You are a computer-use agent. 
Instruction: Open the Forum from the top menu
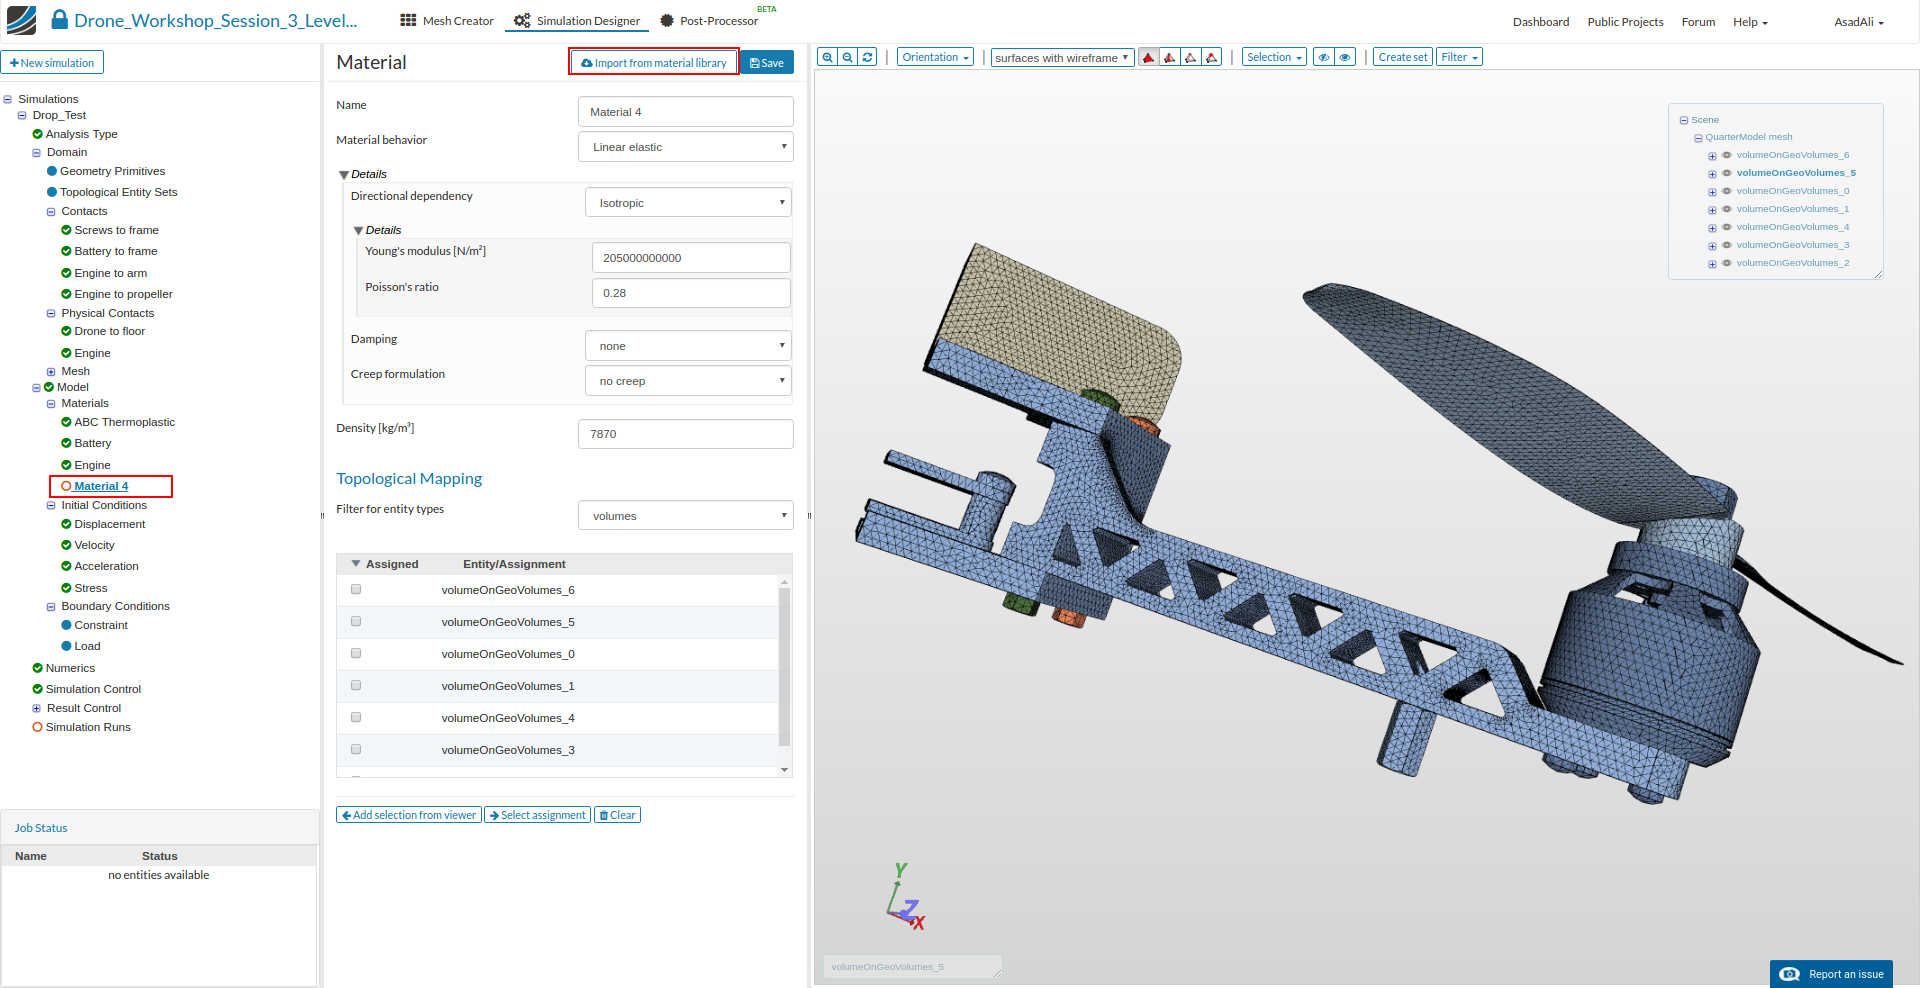pos(1698,21)
